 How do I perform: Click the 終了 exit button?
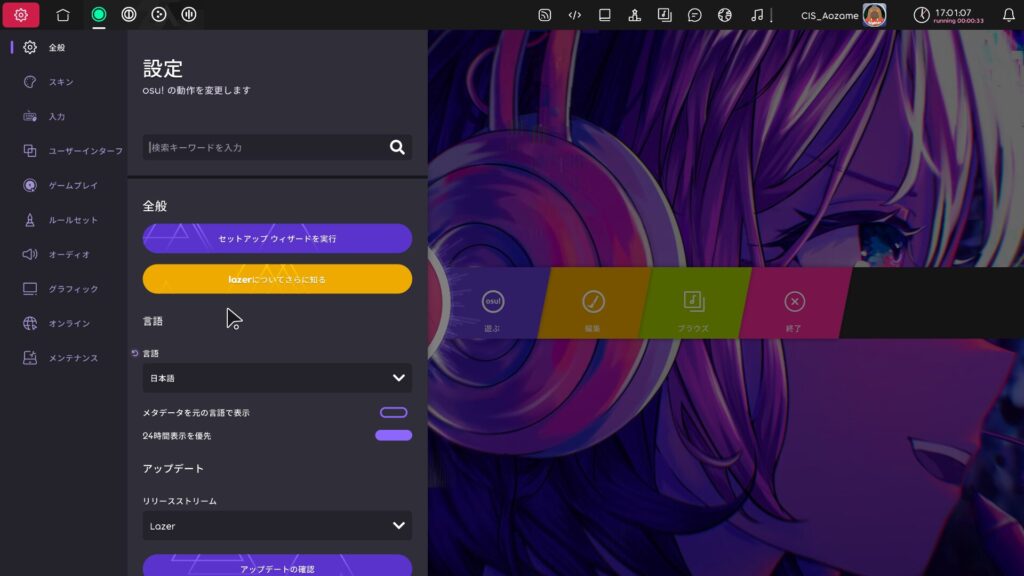(795, 303)
